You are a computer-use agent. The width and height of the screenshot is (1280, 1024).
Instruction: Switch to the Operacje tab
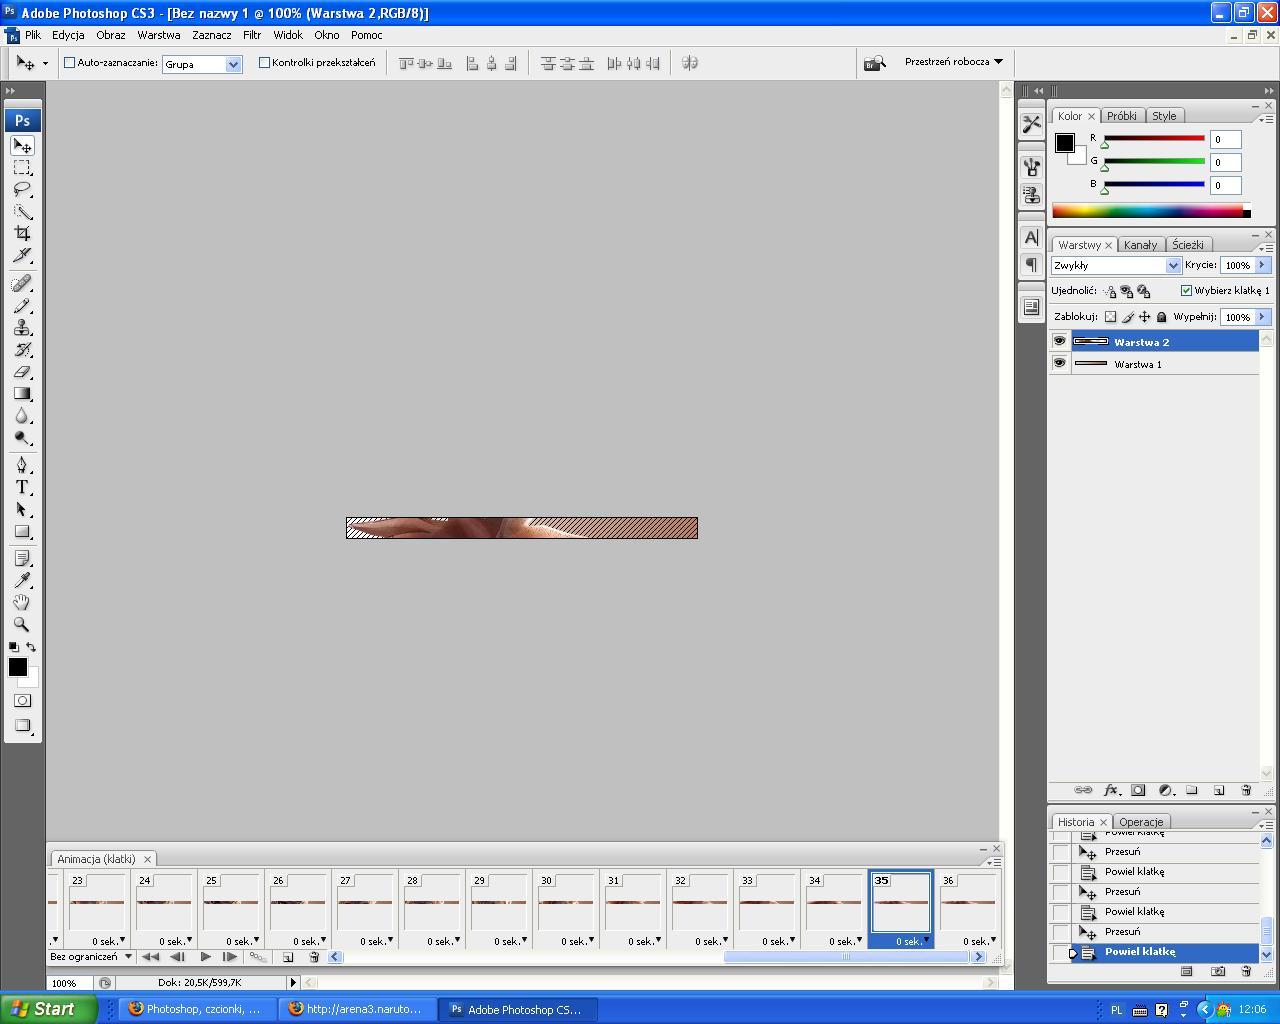coord(1141,822)
